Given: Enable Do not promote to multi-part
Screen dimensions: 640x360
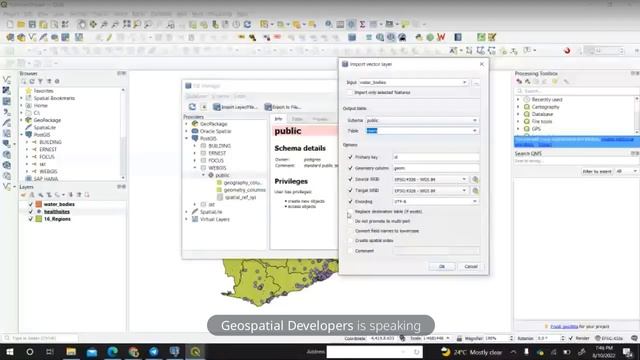Looking at the screenshot, I should coord(350,221).
